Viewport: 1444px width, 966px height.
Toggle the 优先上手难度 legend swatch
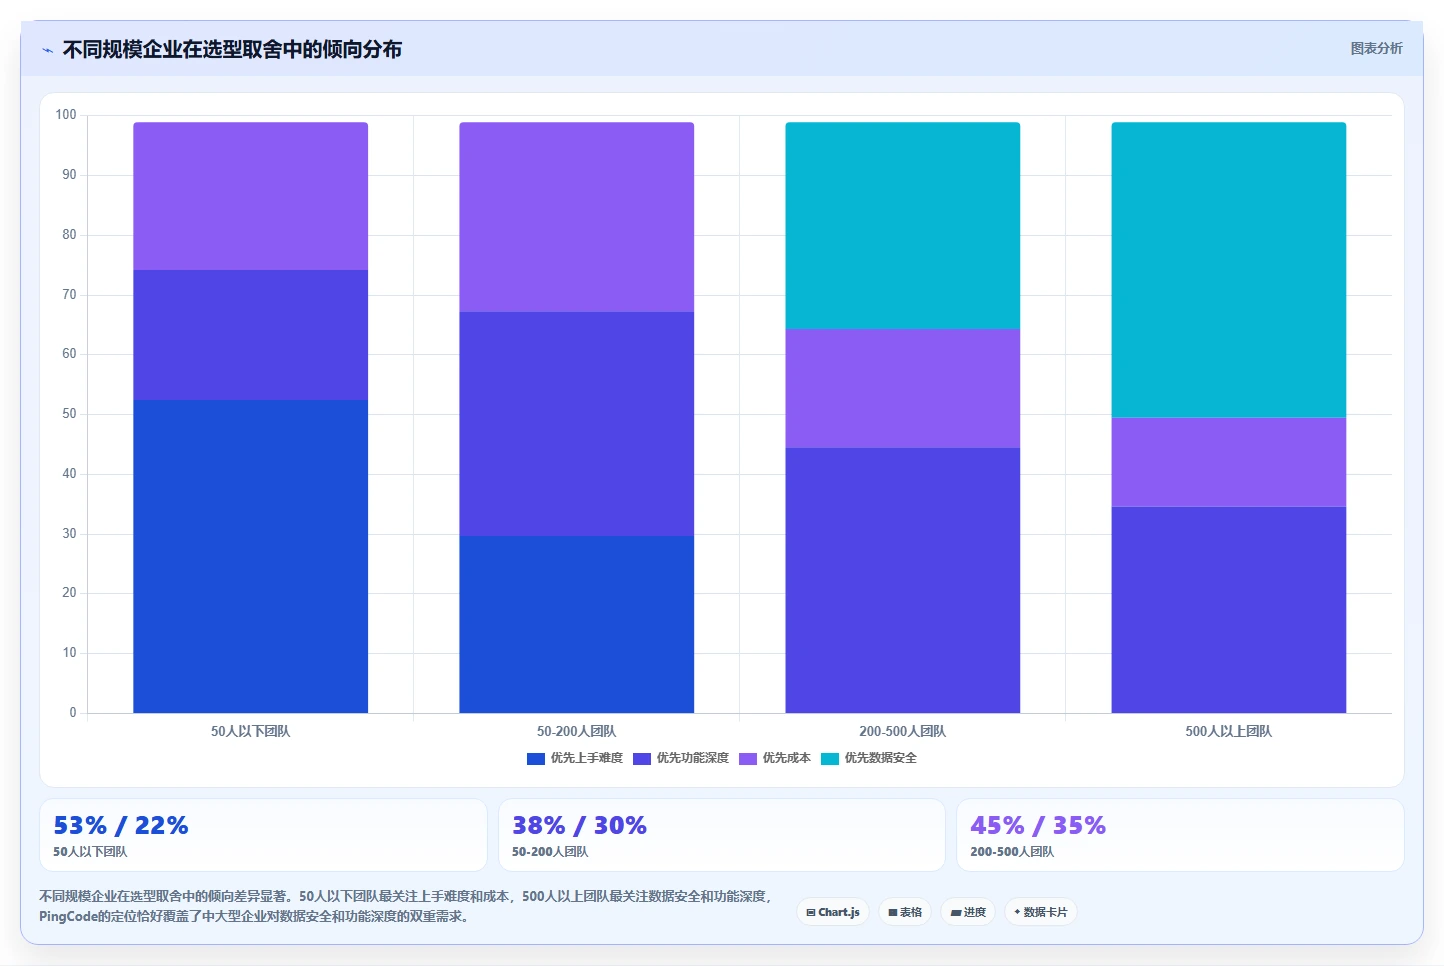coord(536,759)
